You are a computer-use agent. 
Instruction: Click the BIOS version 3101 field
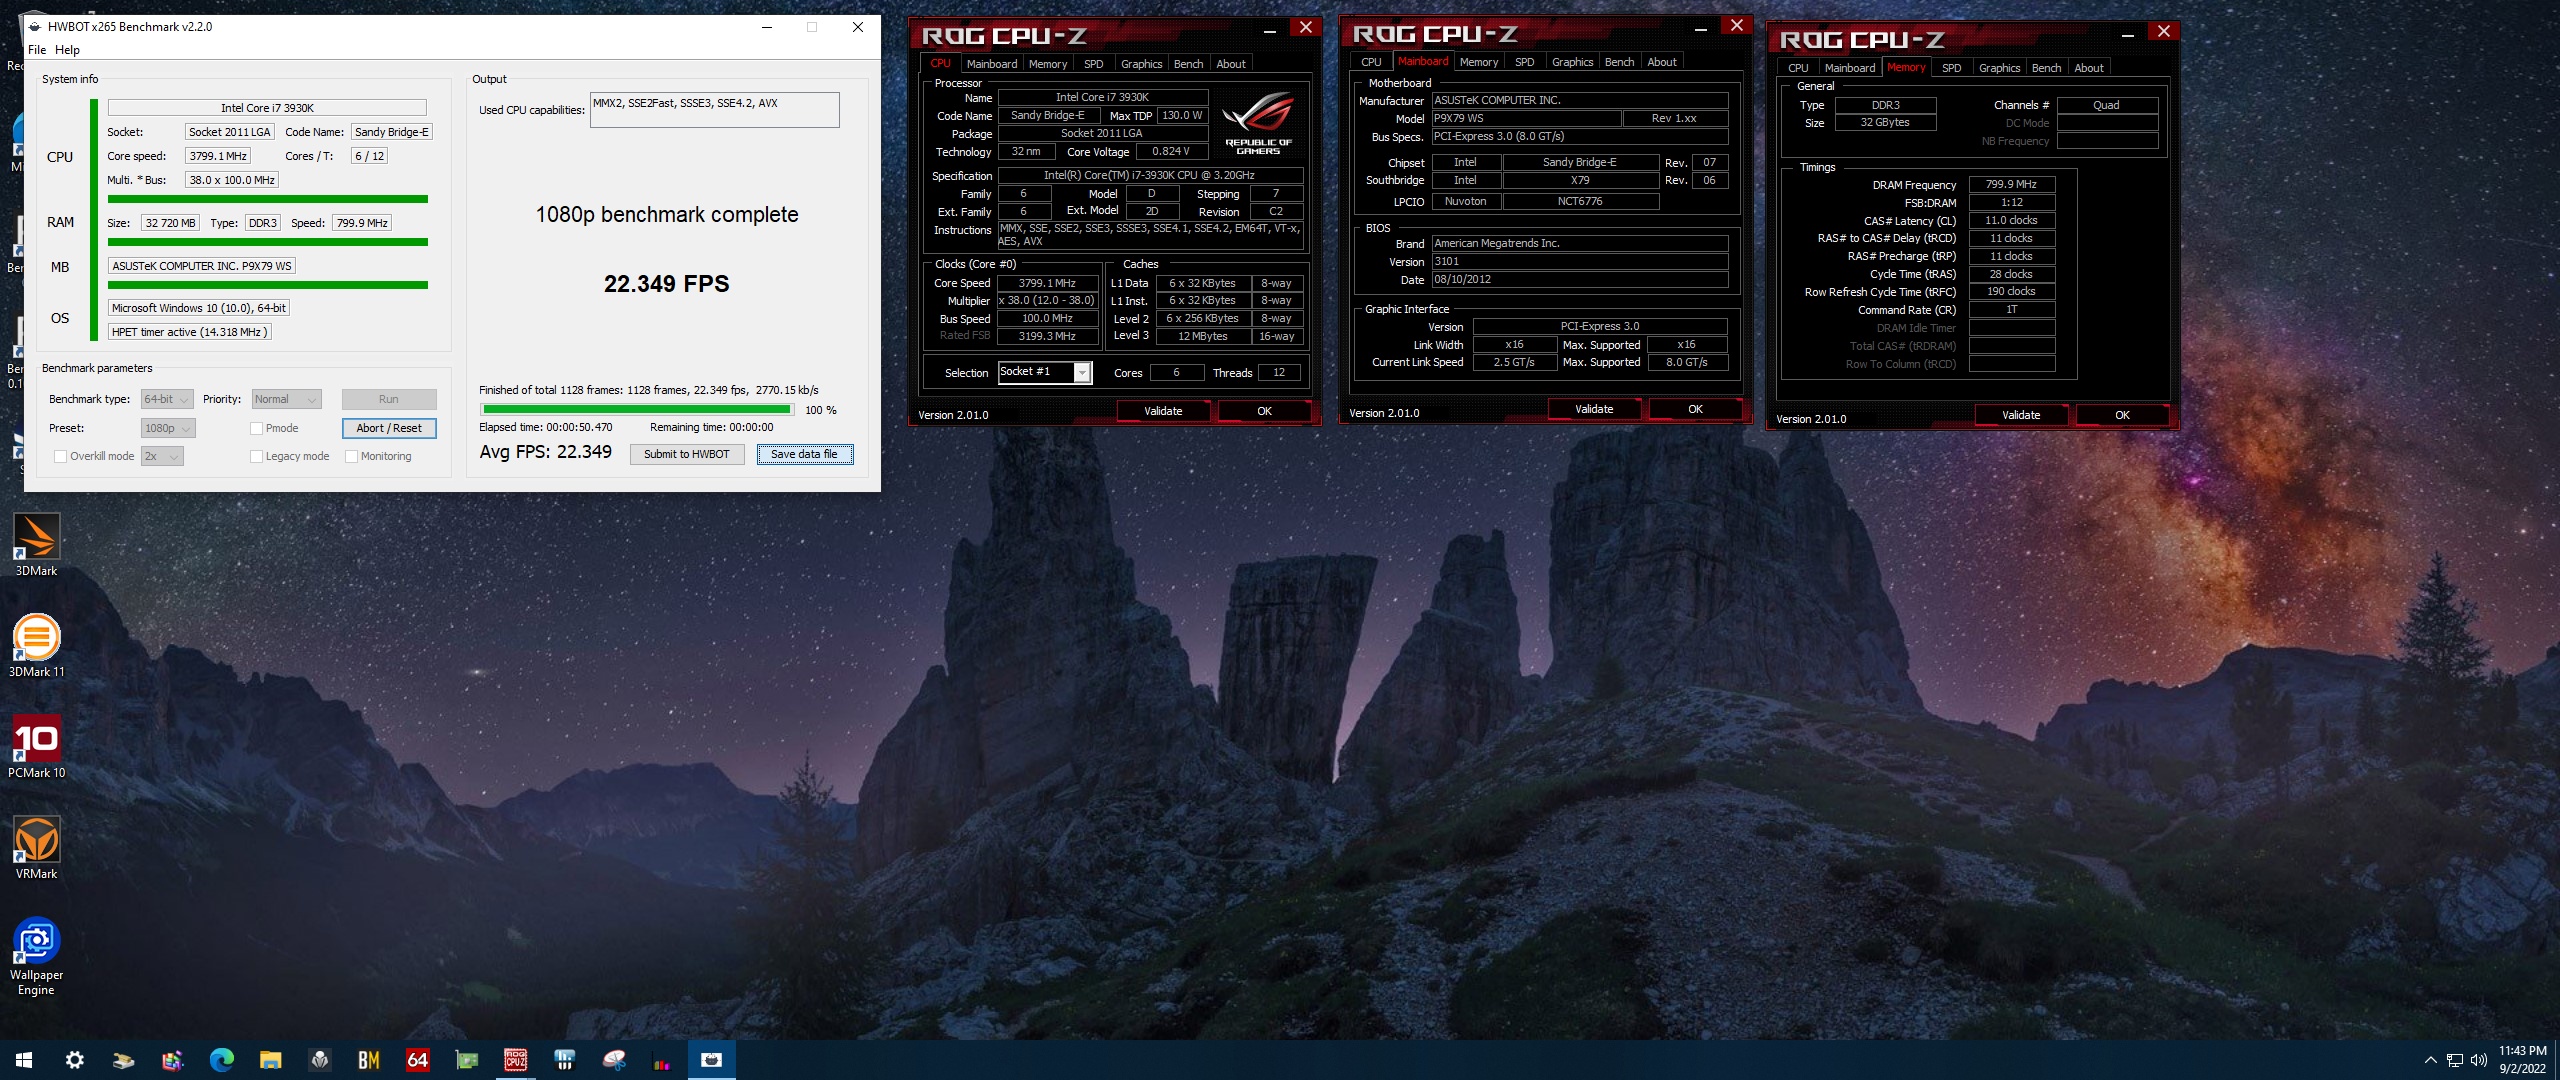pos(1580,261)
